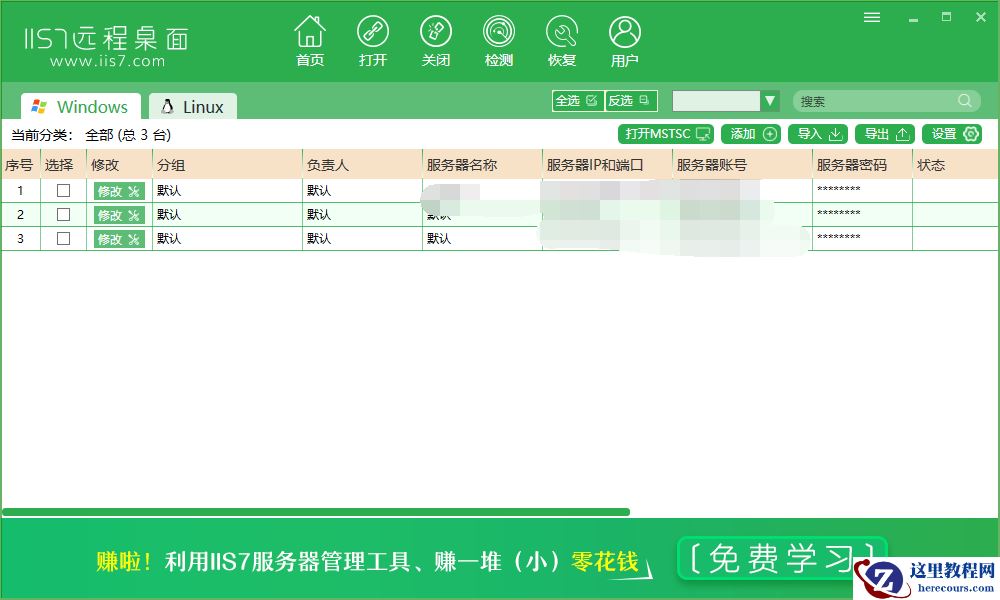This screenshot has height=600, width=1000.
Task: Tick the checkbox for server row 2
Action: coord(63,214)
